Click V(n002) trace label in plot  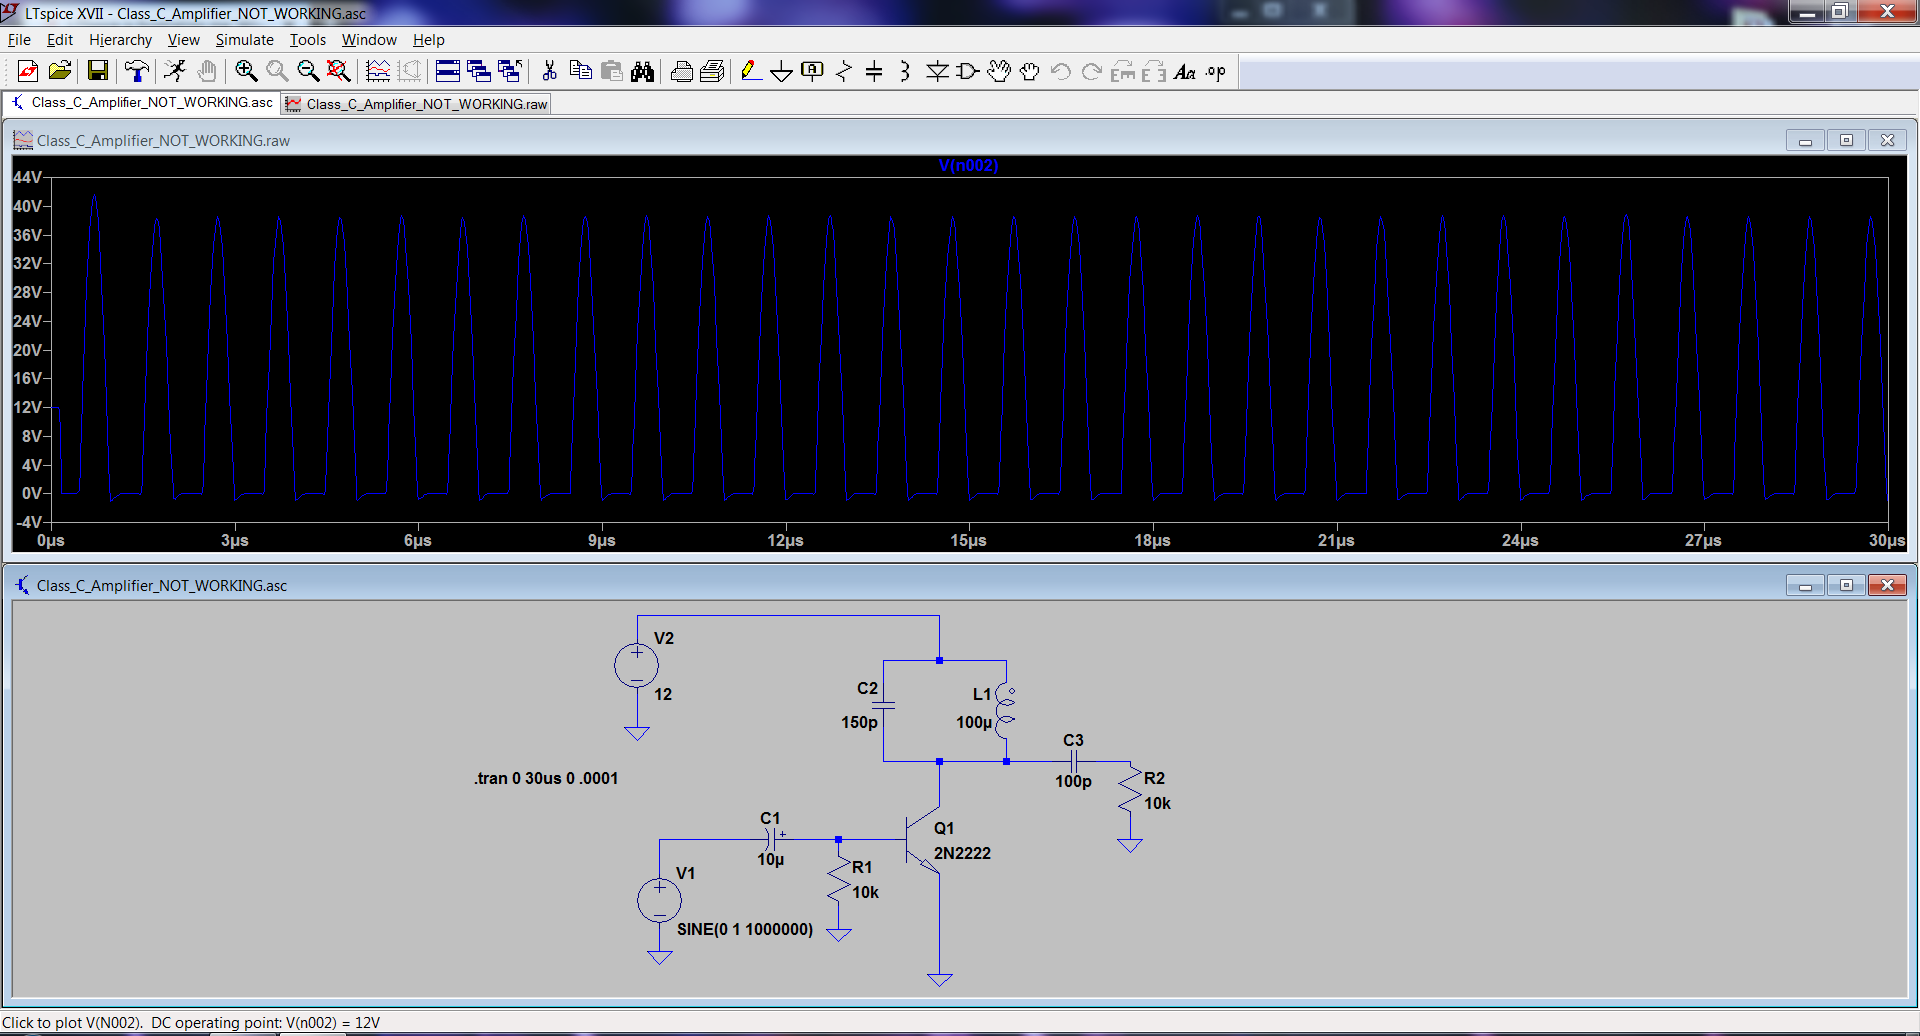968,166
